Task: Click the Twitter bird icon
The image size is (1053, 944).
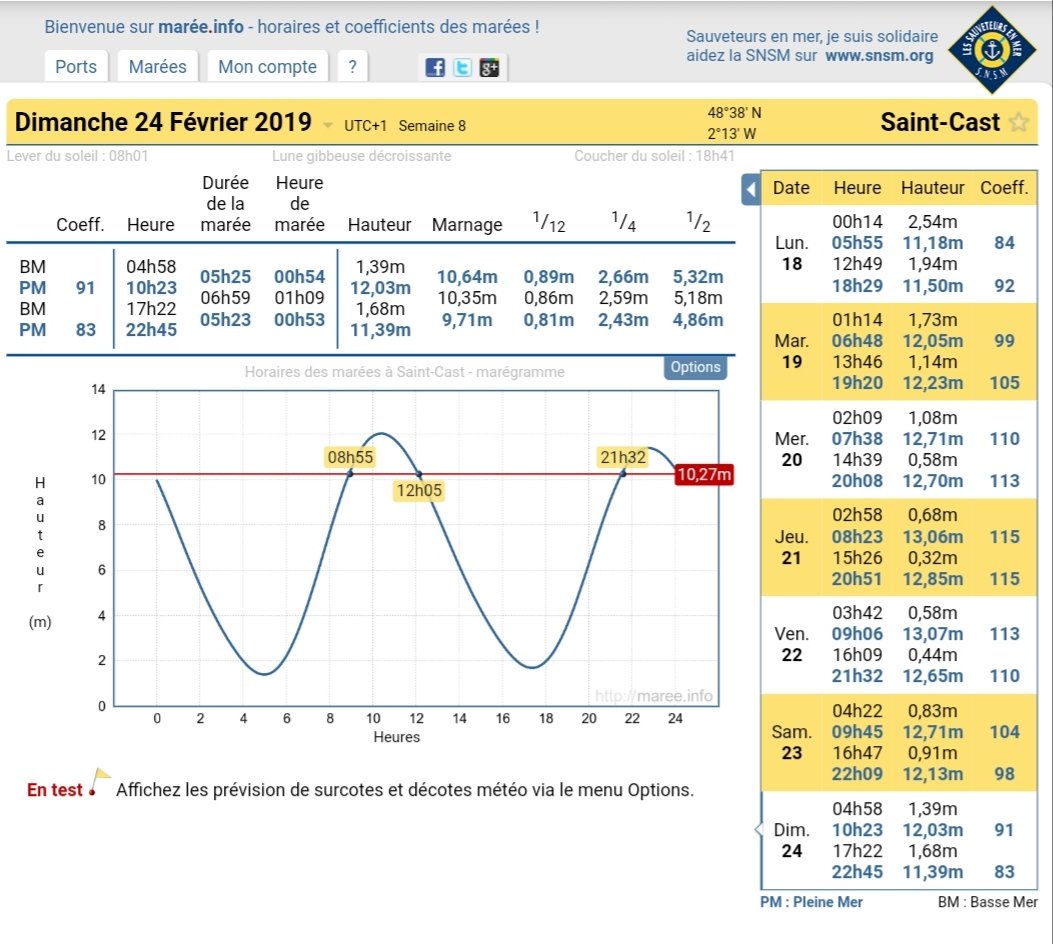Action: (x=462, y=67)
